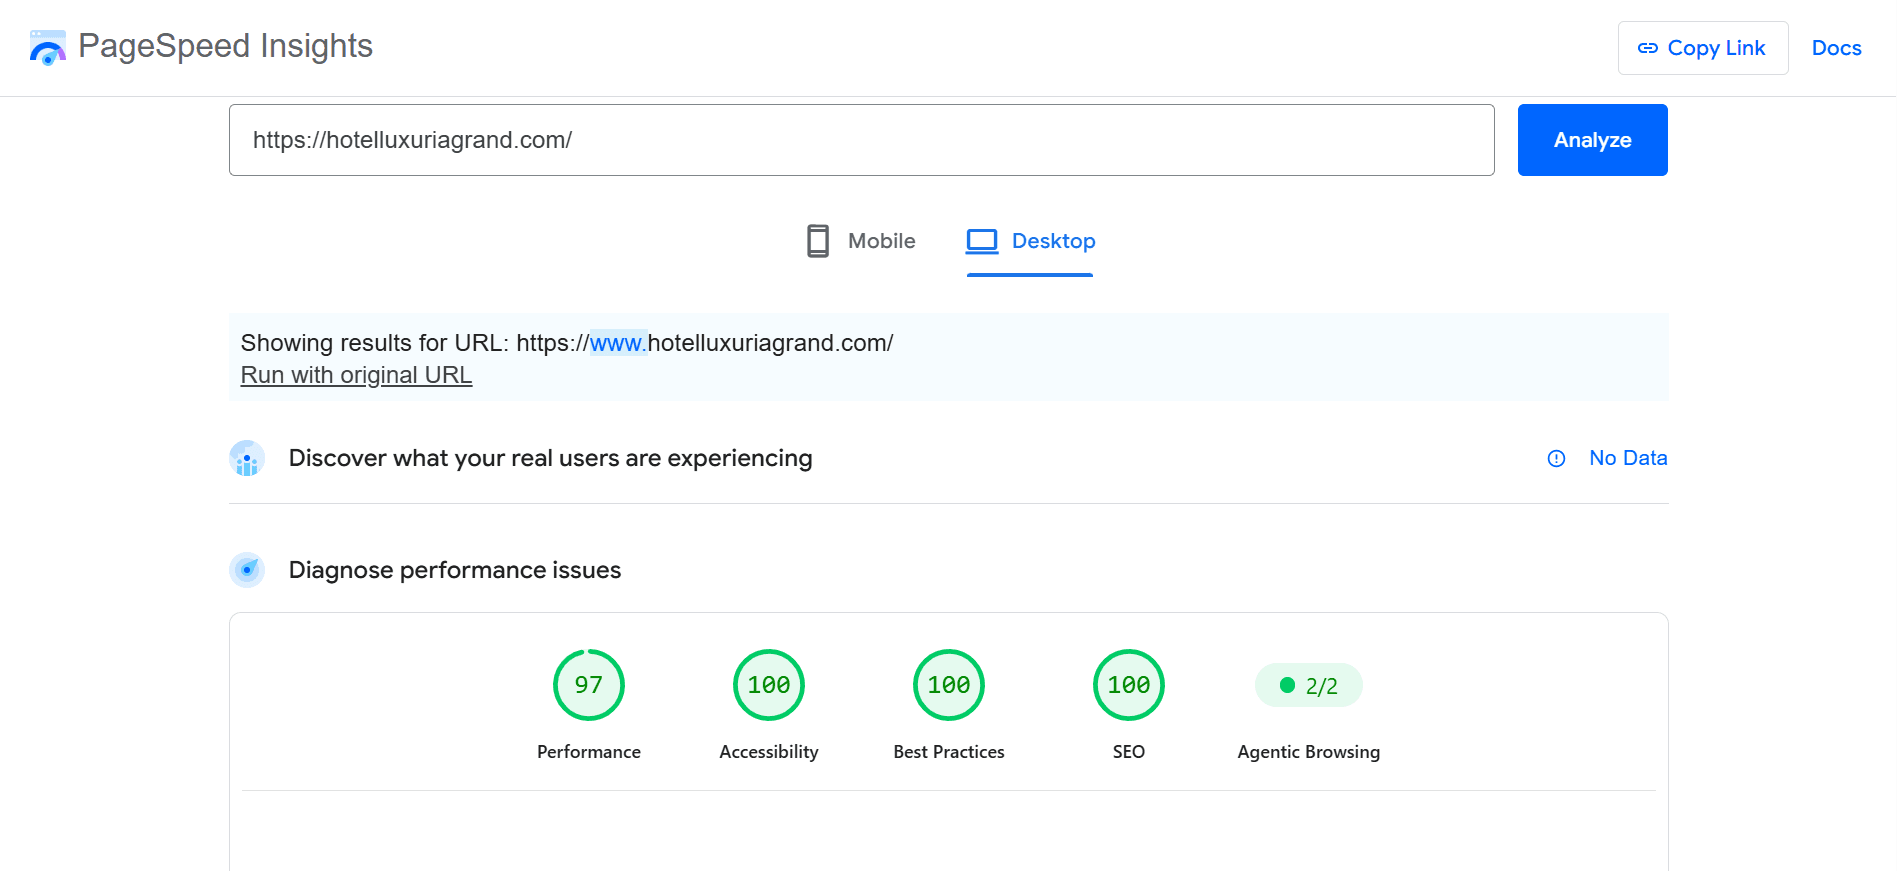The width and height of the screenshot is (1897, 871).
Task: Select the mobile phone icon
Action: coord(818,241)
